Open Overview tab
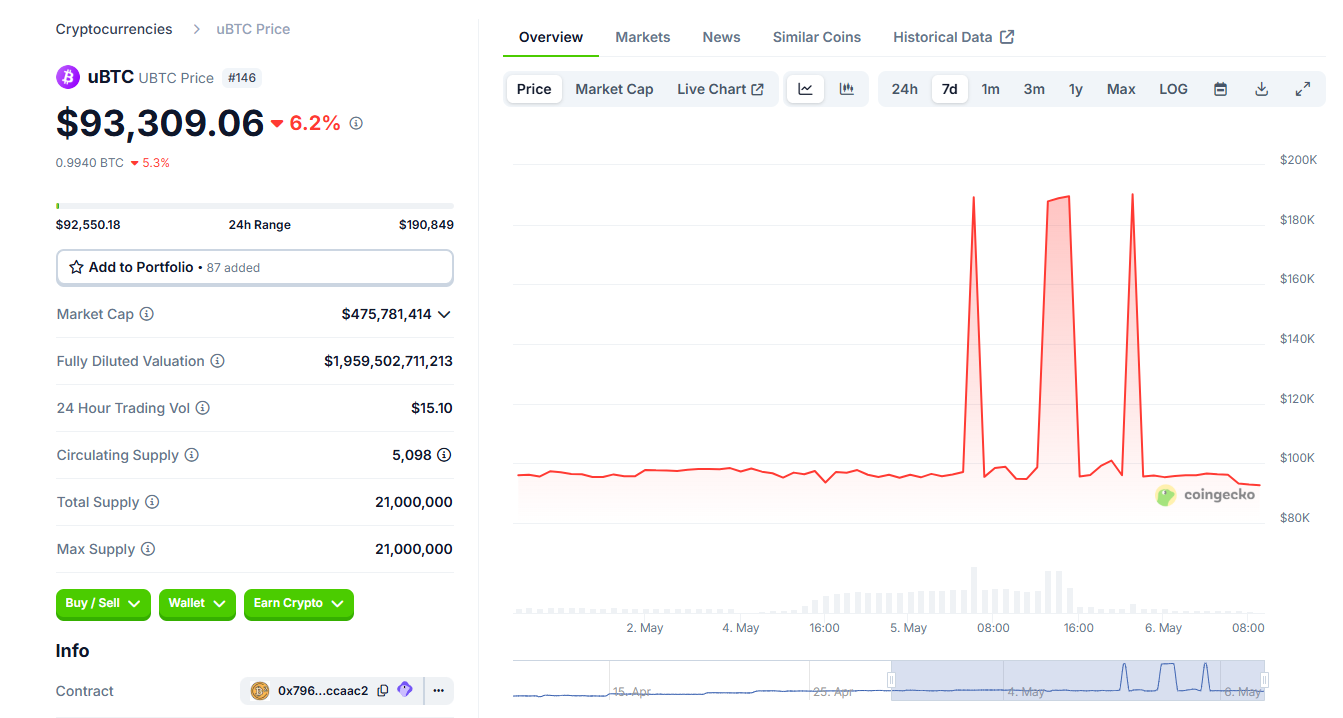 551,37
